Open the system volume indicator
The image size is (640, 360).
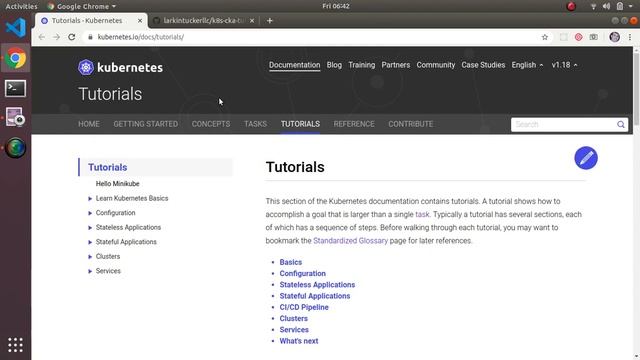606,6
